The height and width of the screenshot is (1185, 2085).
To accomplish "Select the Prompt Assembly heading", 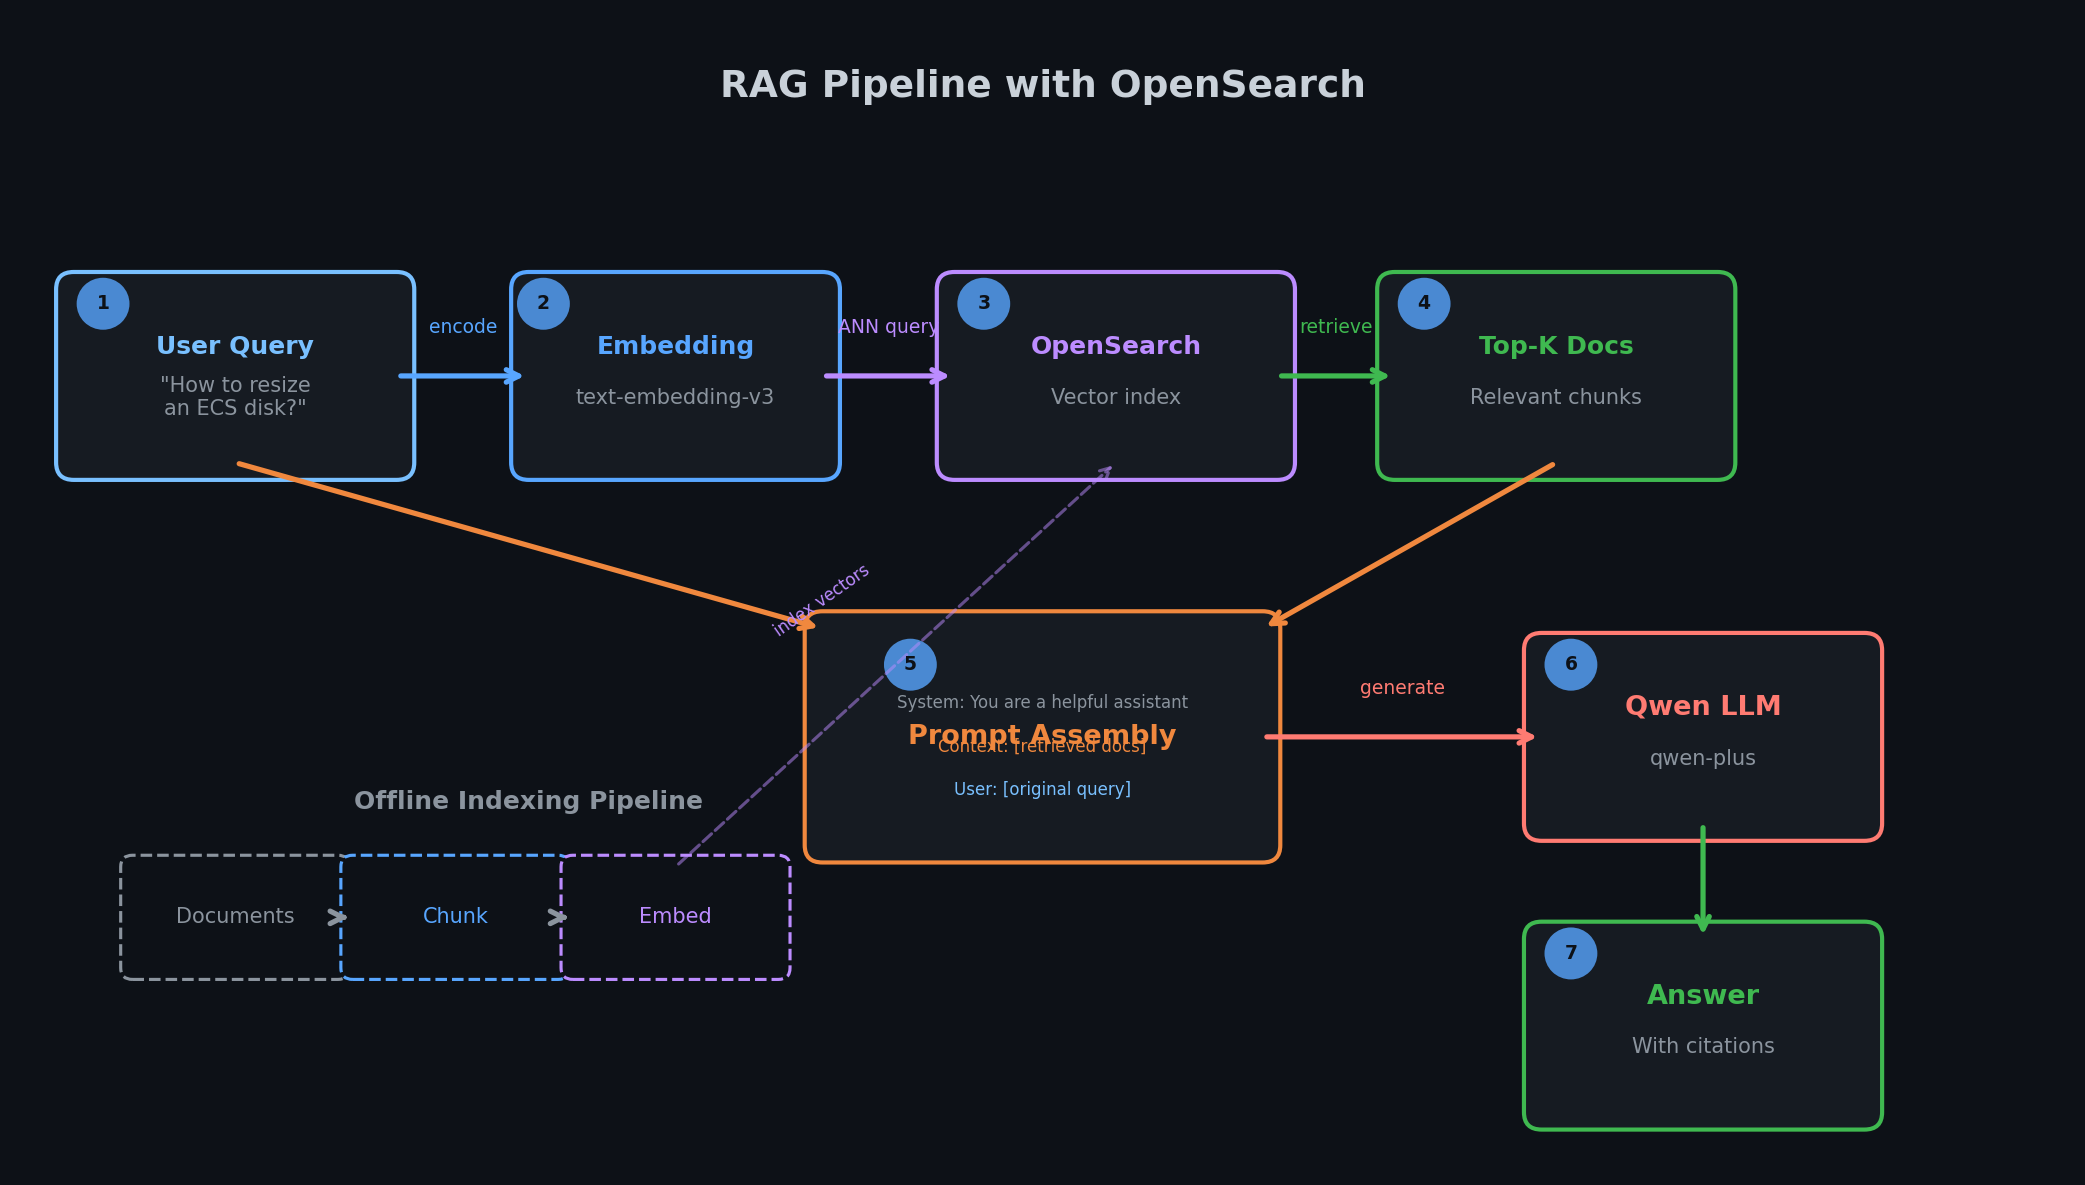I will click(1042, 735).
